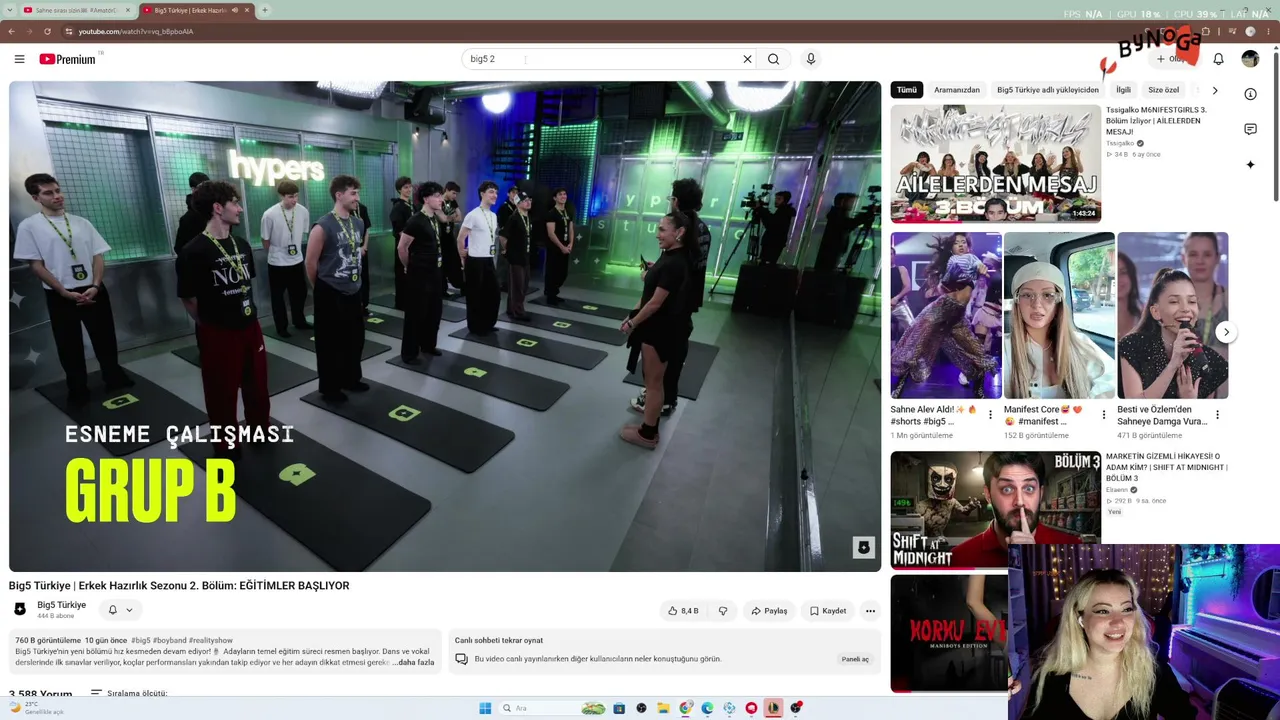Switch to the first browser tab

point(76,10)
